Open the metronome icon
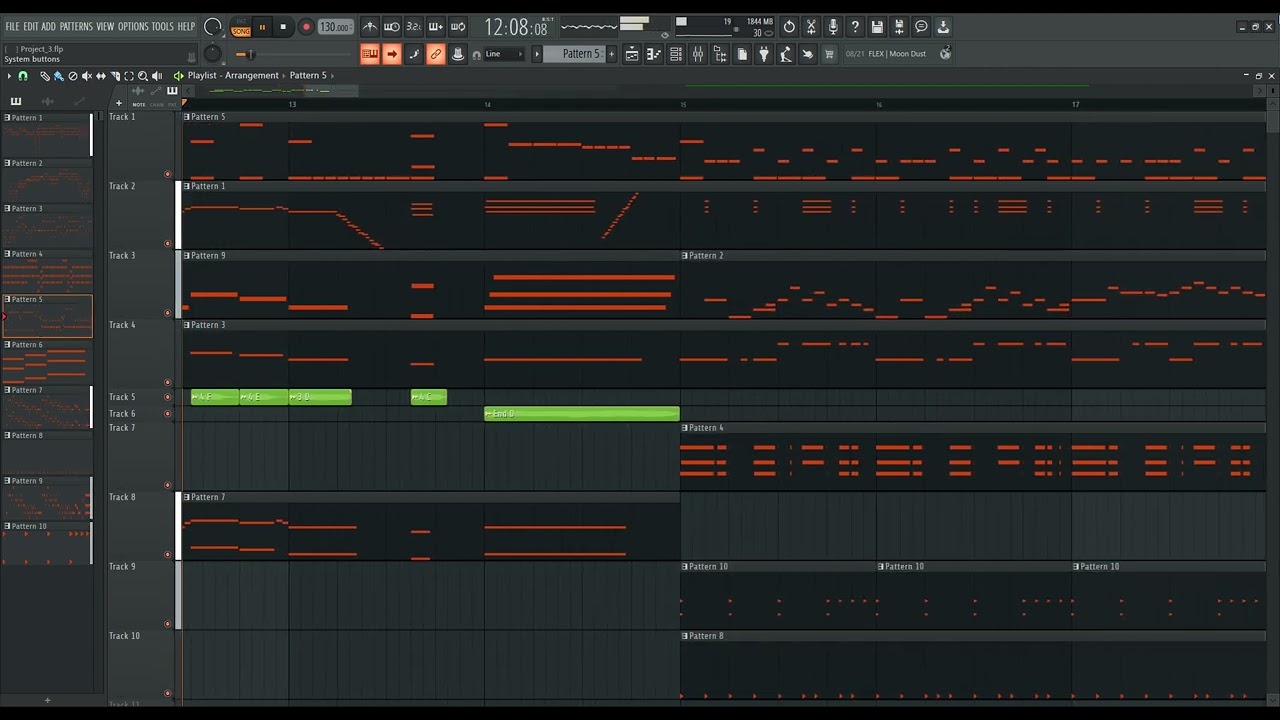 click(370, 27)
